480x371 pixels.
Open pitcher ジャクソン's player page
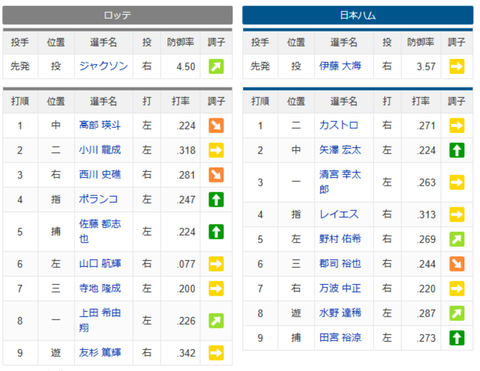tap(103, 66)
